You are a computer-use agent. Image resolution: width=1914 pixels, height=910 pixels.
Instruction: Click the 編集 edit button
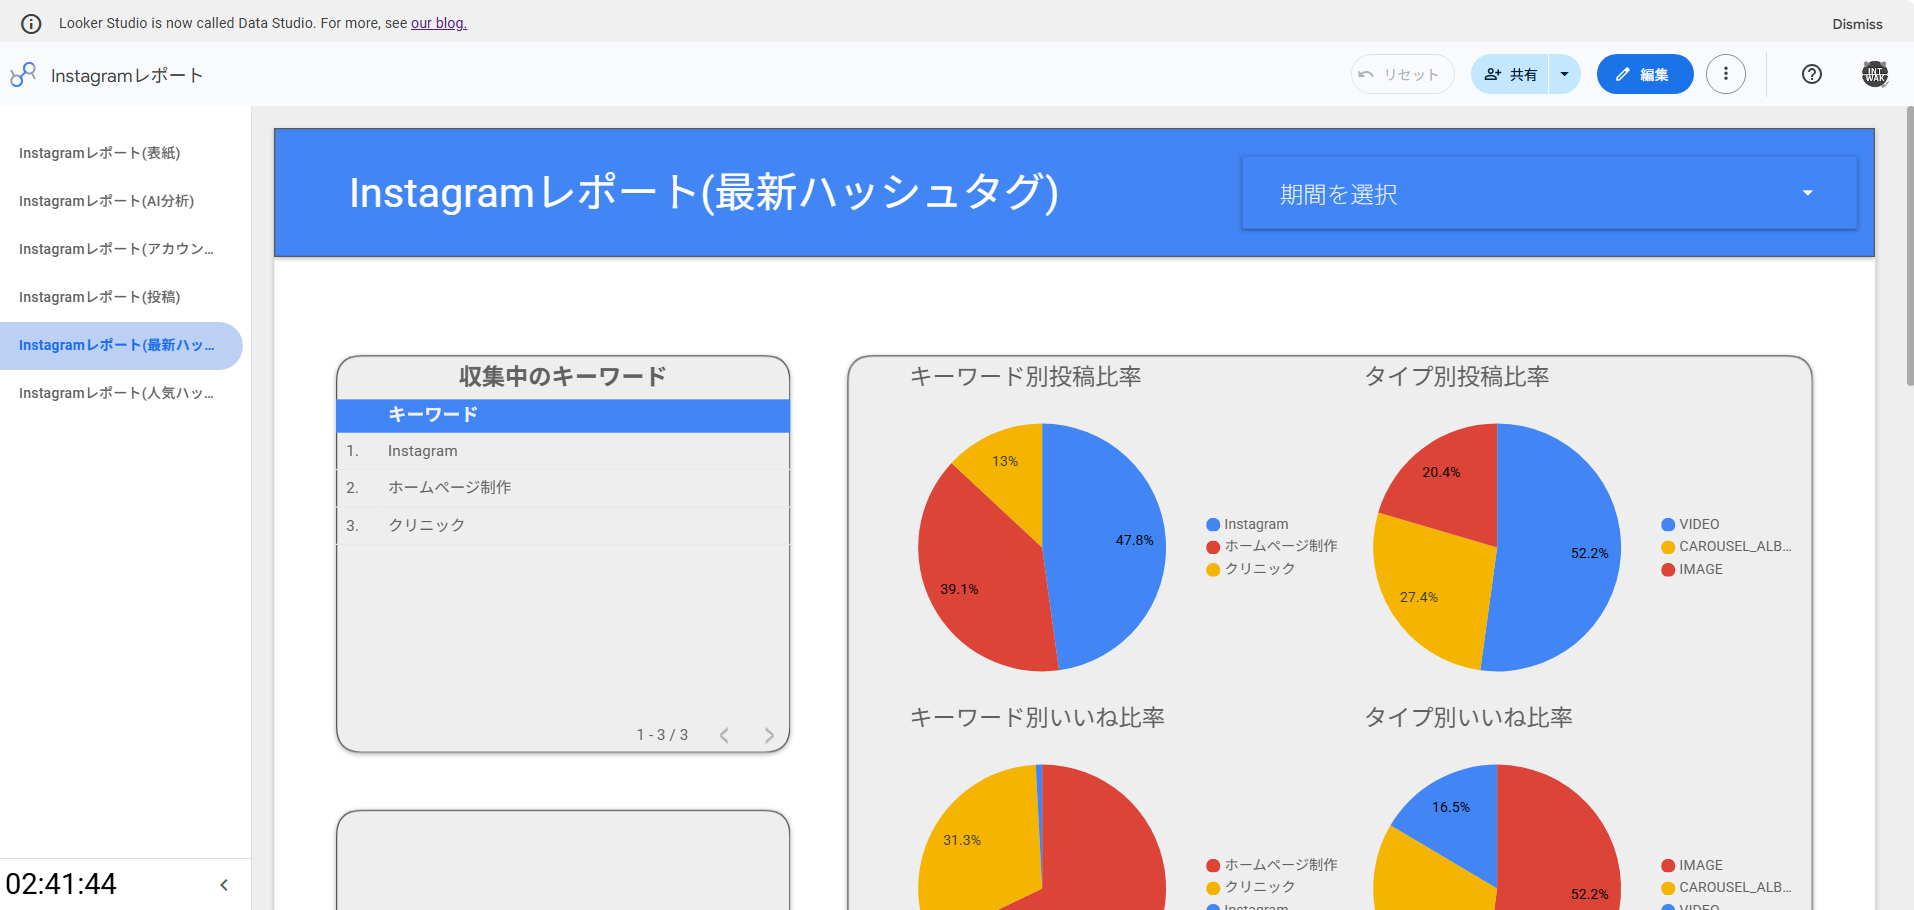(x=1645, y=74)
